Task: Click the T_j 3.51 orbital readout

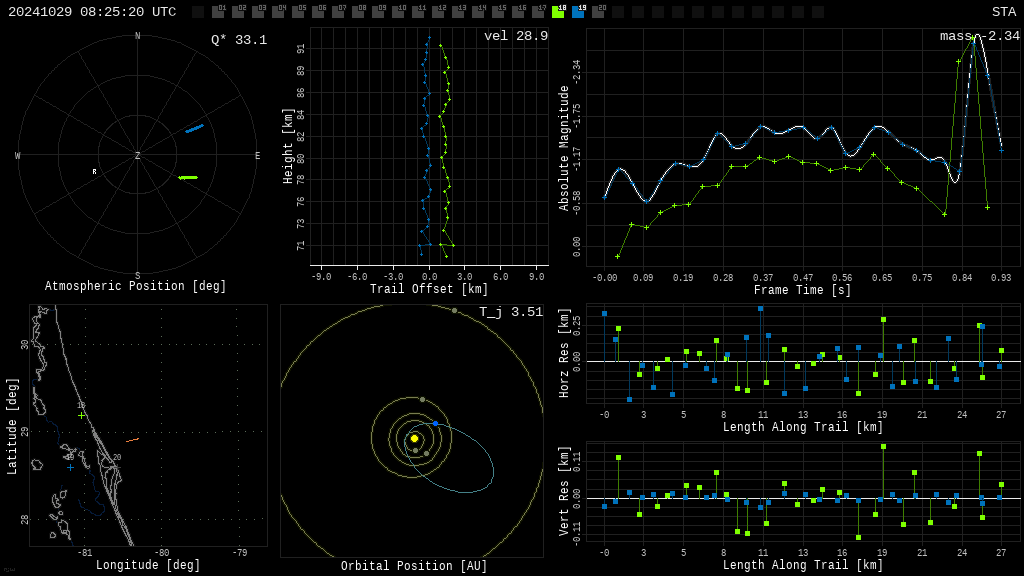Action: point(511,312)
